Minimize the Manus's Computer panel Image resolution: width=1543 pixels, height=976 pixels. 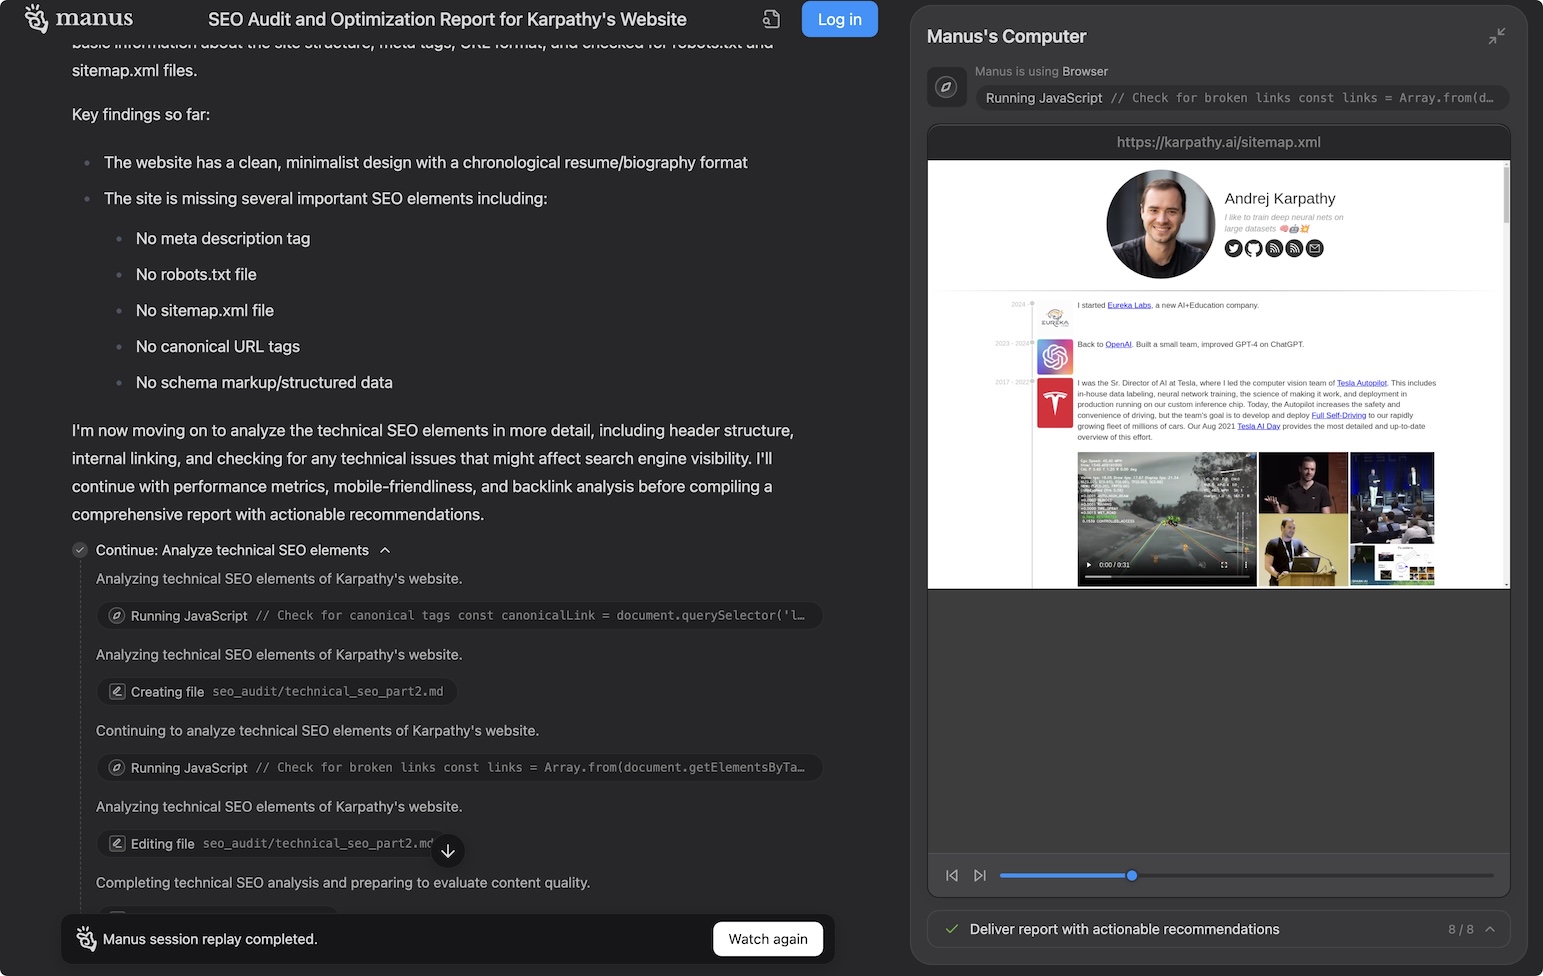pos(1496,37)
